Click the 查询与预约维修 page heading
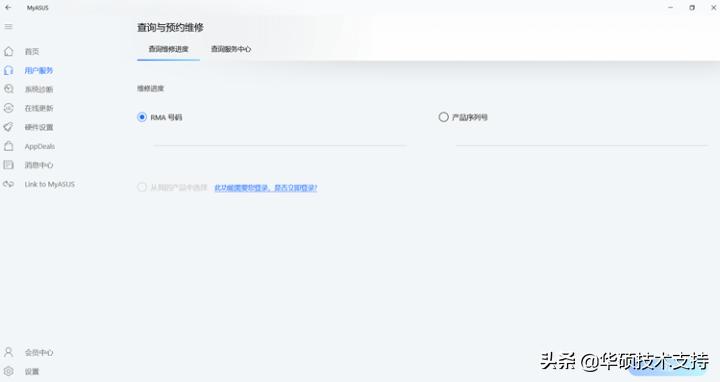 (x=170, y=28)
